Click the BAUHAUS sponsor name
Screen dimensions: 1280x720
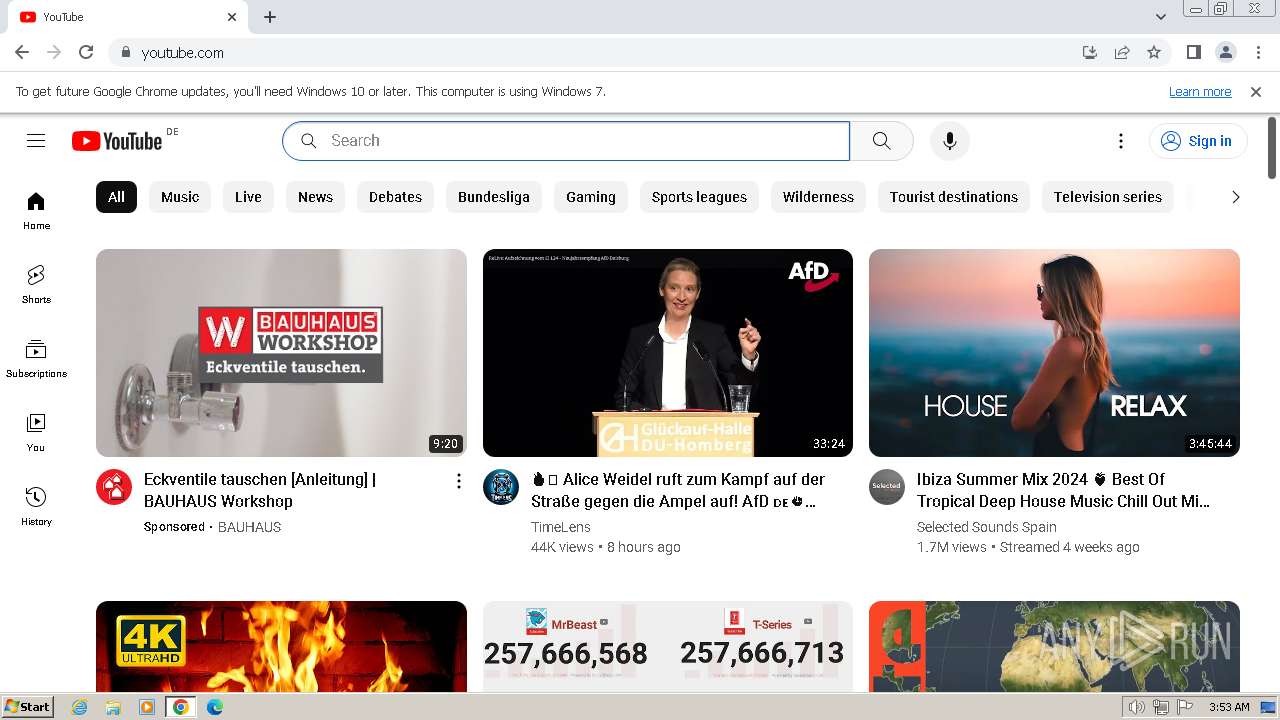tap(249, 527)
